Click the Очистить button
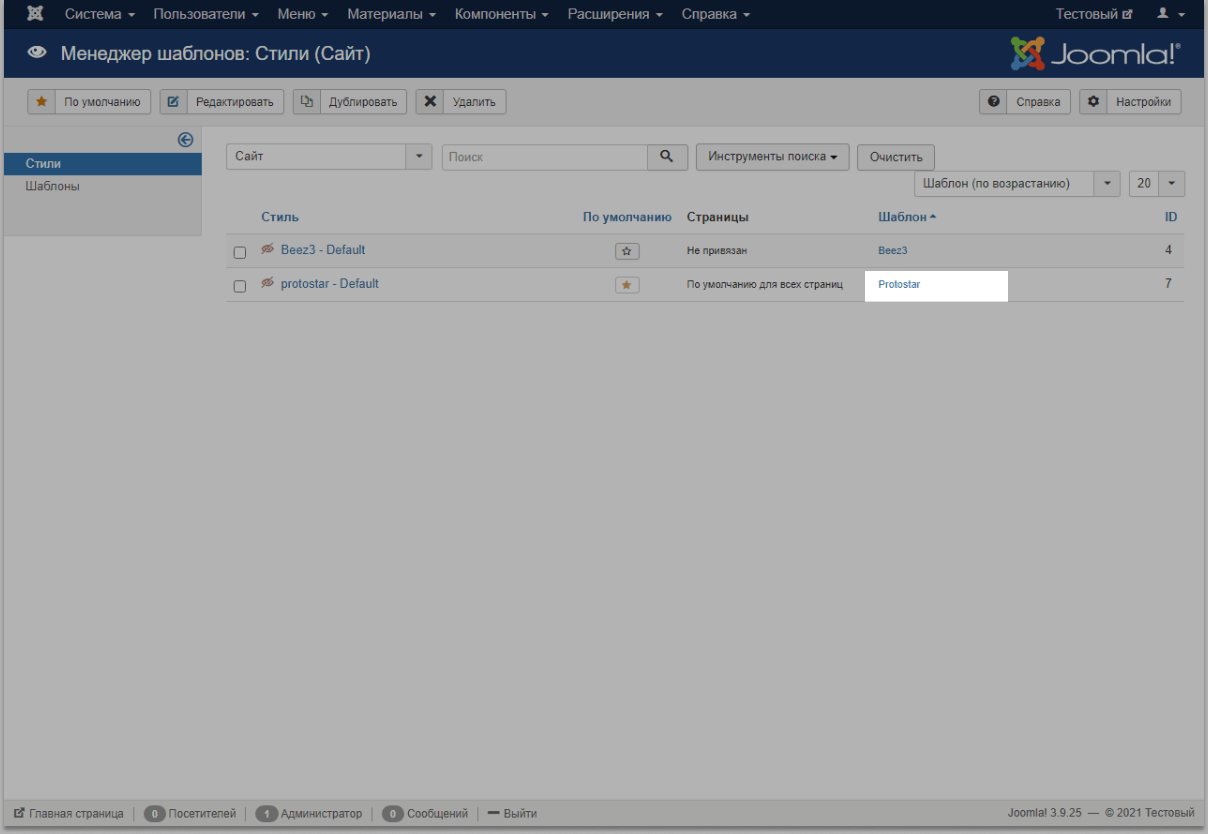Viewport: 1208px width, 834px height. coord(896,158)
